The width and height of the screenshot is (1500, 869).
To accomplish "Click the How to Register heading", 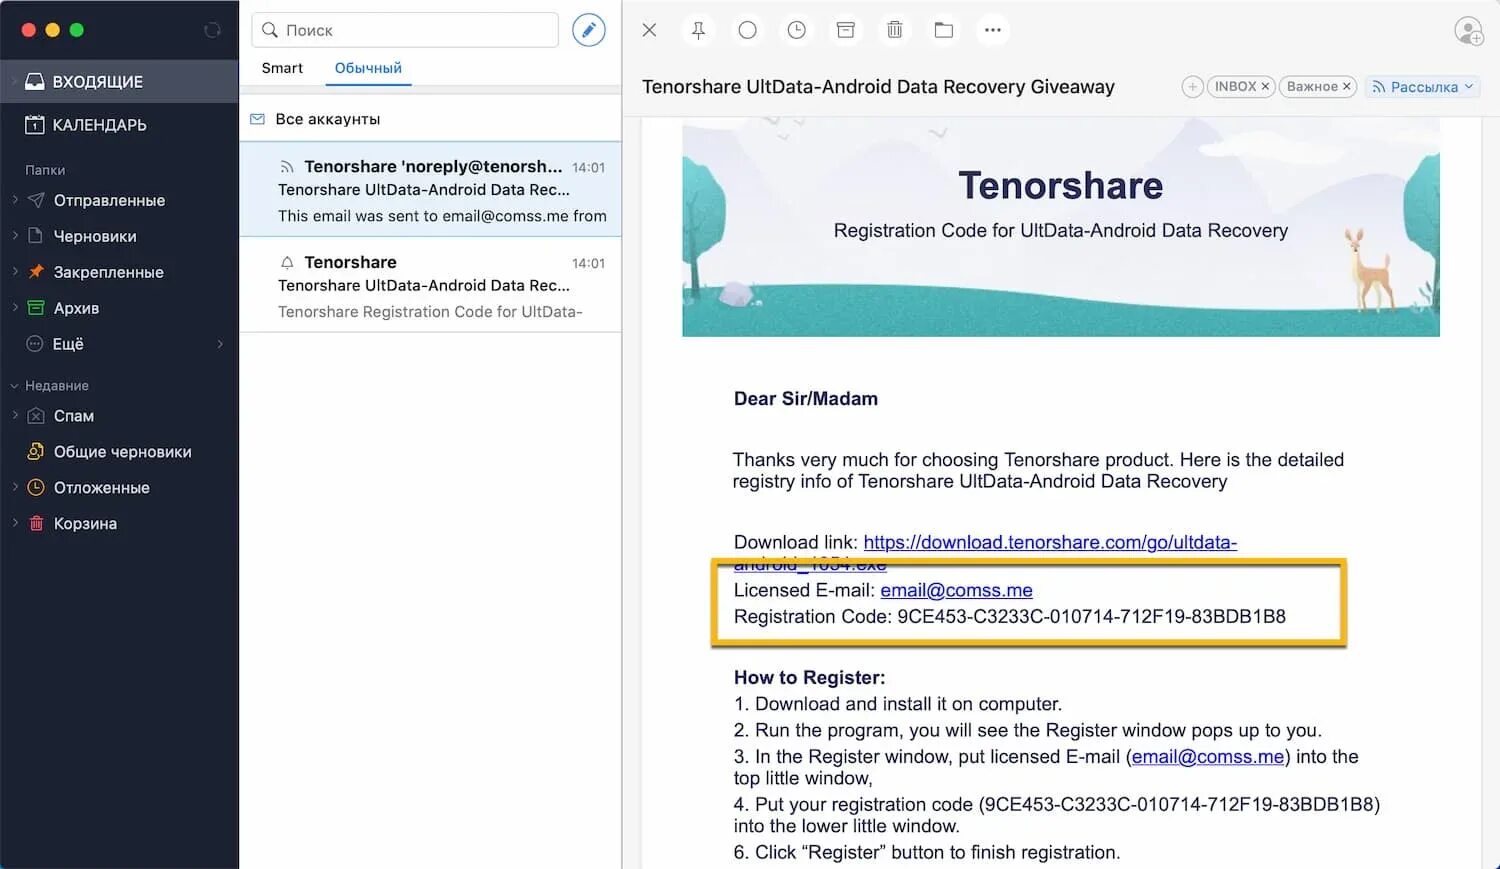I will point(809,678).
